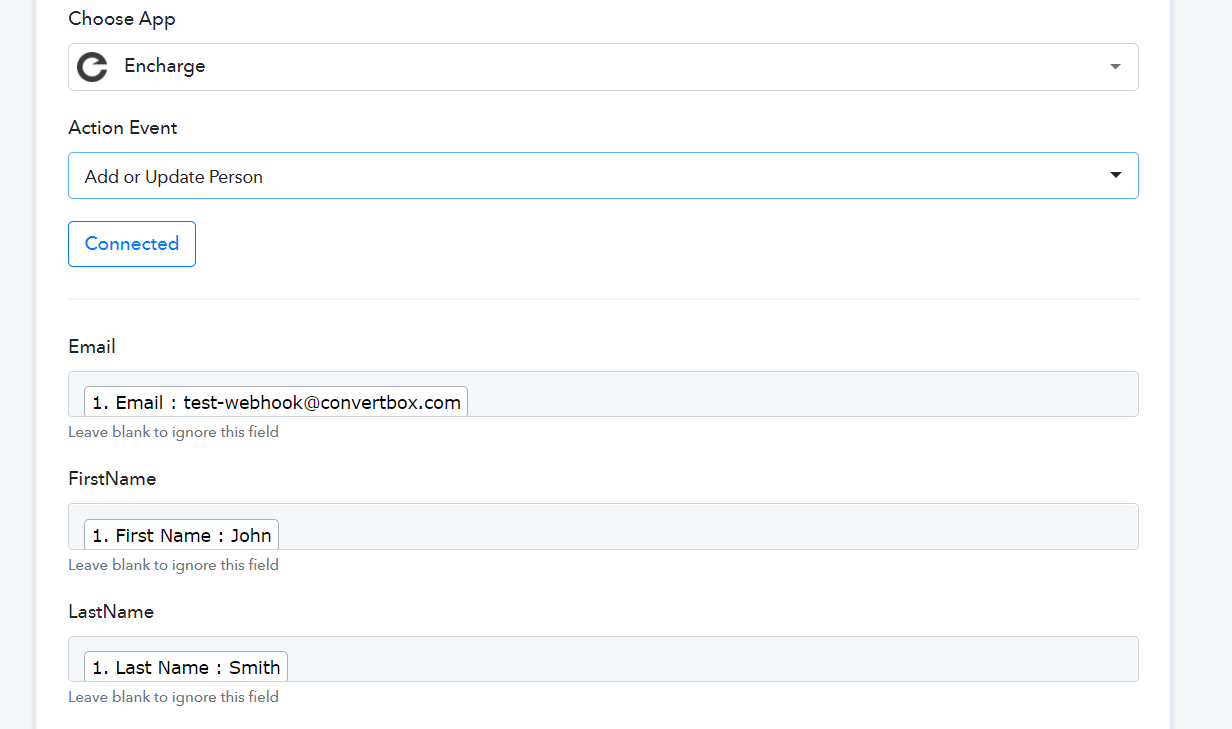Select the FirstName input field
Viewport: 1232px width, 729px height.
603,526
